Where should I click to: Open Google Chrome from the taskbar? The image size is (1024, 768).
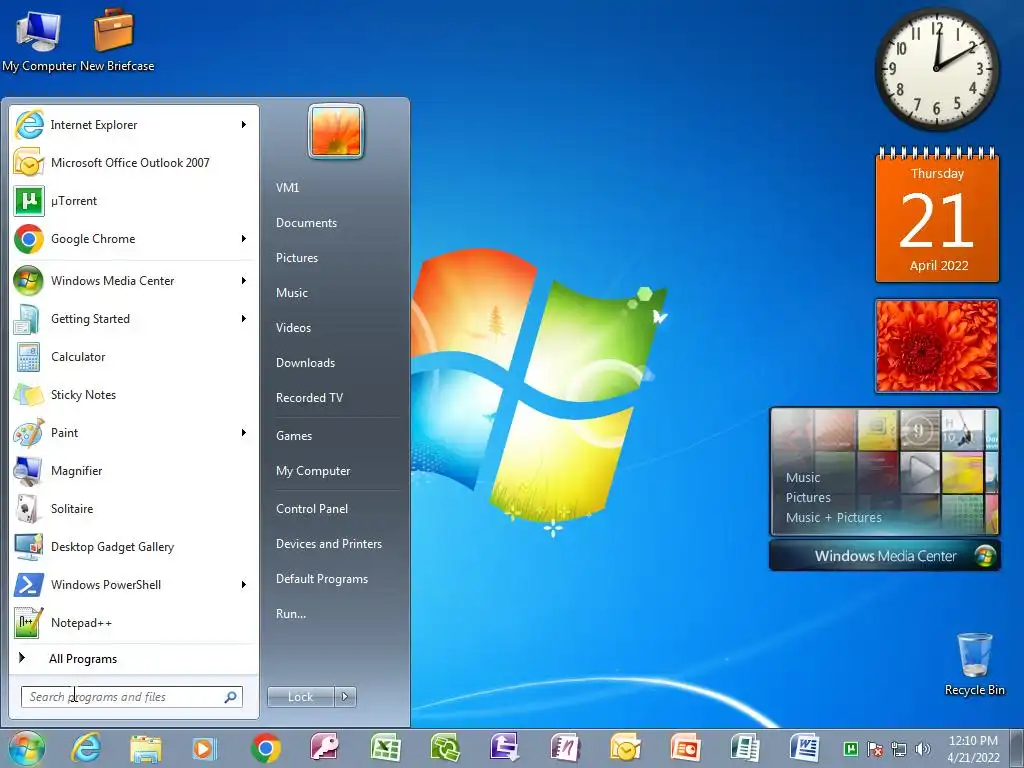coord(266,748)
